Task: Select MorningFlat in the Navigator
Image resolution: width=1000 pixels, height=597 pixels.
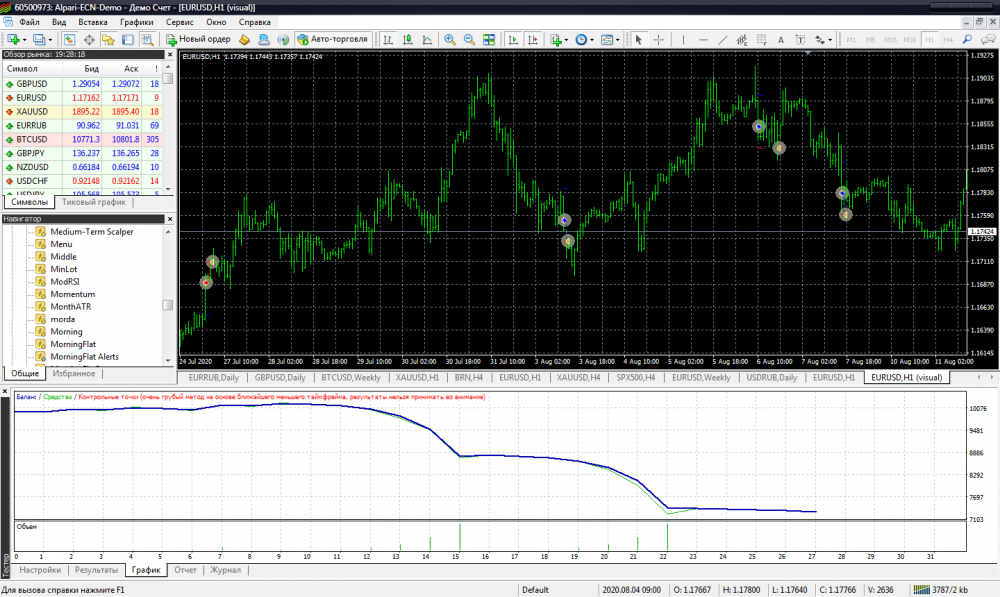Action: pyautogui.click(x=73, y=344)
